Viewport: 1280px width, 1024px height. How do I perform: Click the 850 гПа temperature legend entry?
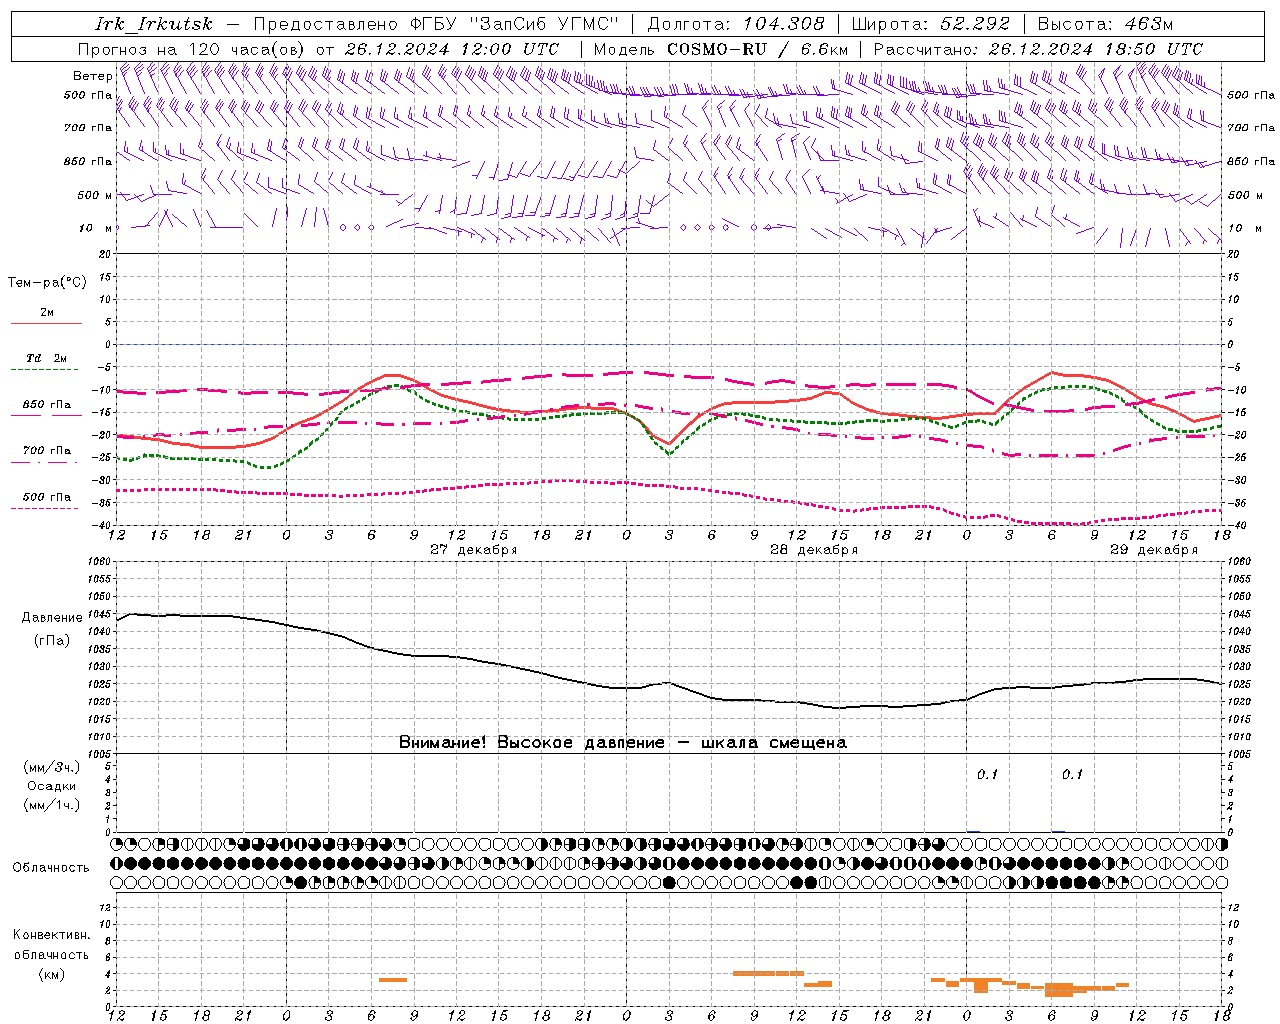point(47,404)
